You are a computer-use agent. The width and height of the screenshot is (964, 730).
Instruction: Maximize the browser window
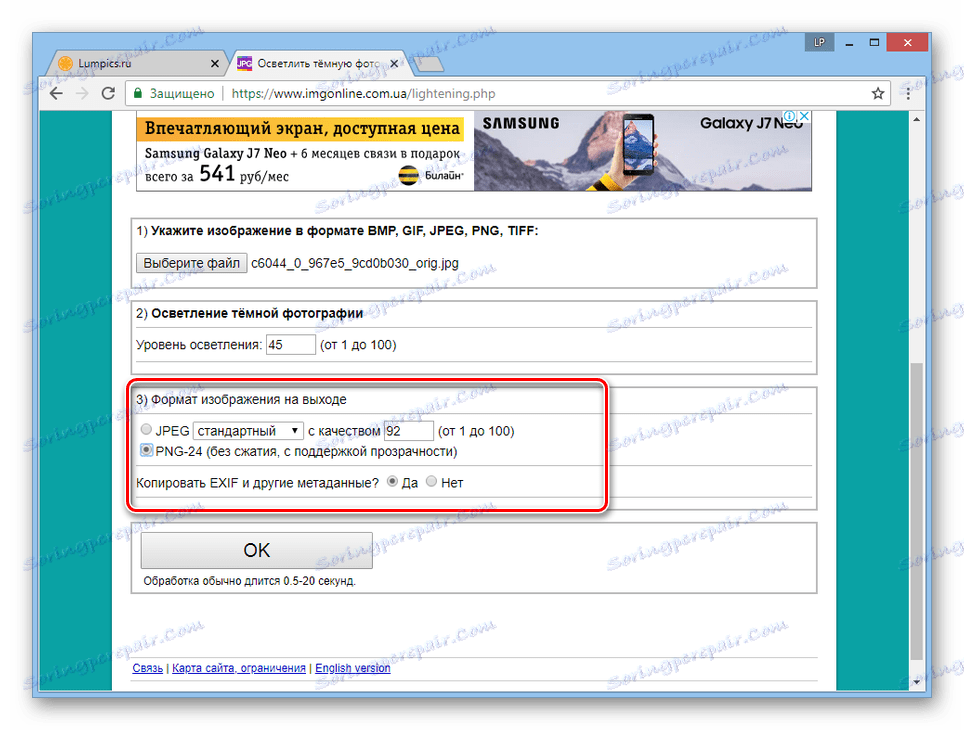tap(874, 42)
